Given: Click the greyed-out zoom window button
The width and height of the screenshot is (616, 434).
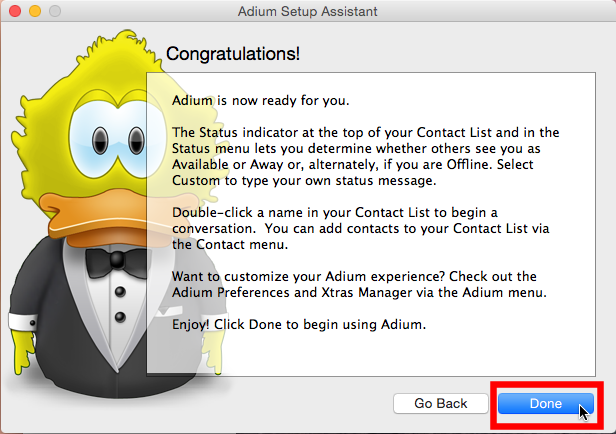Looking at the screenshot, I should [55, 11].
